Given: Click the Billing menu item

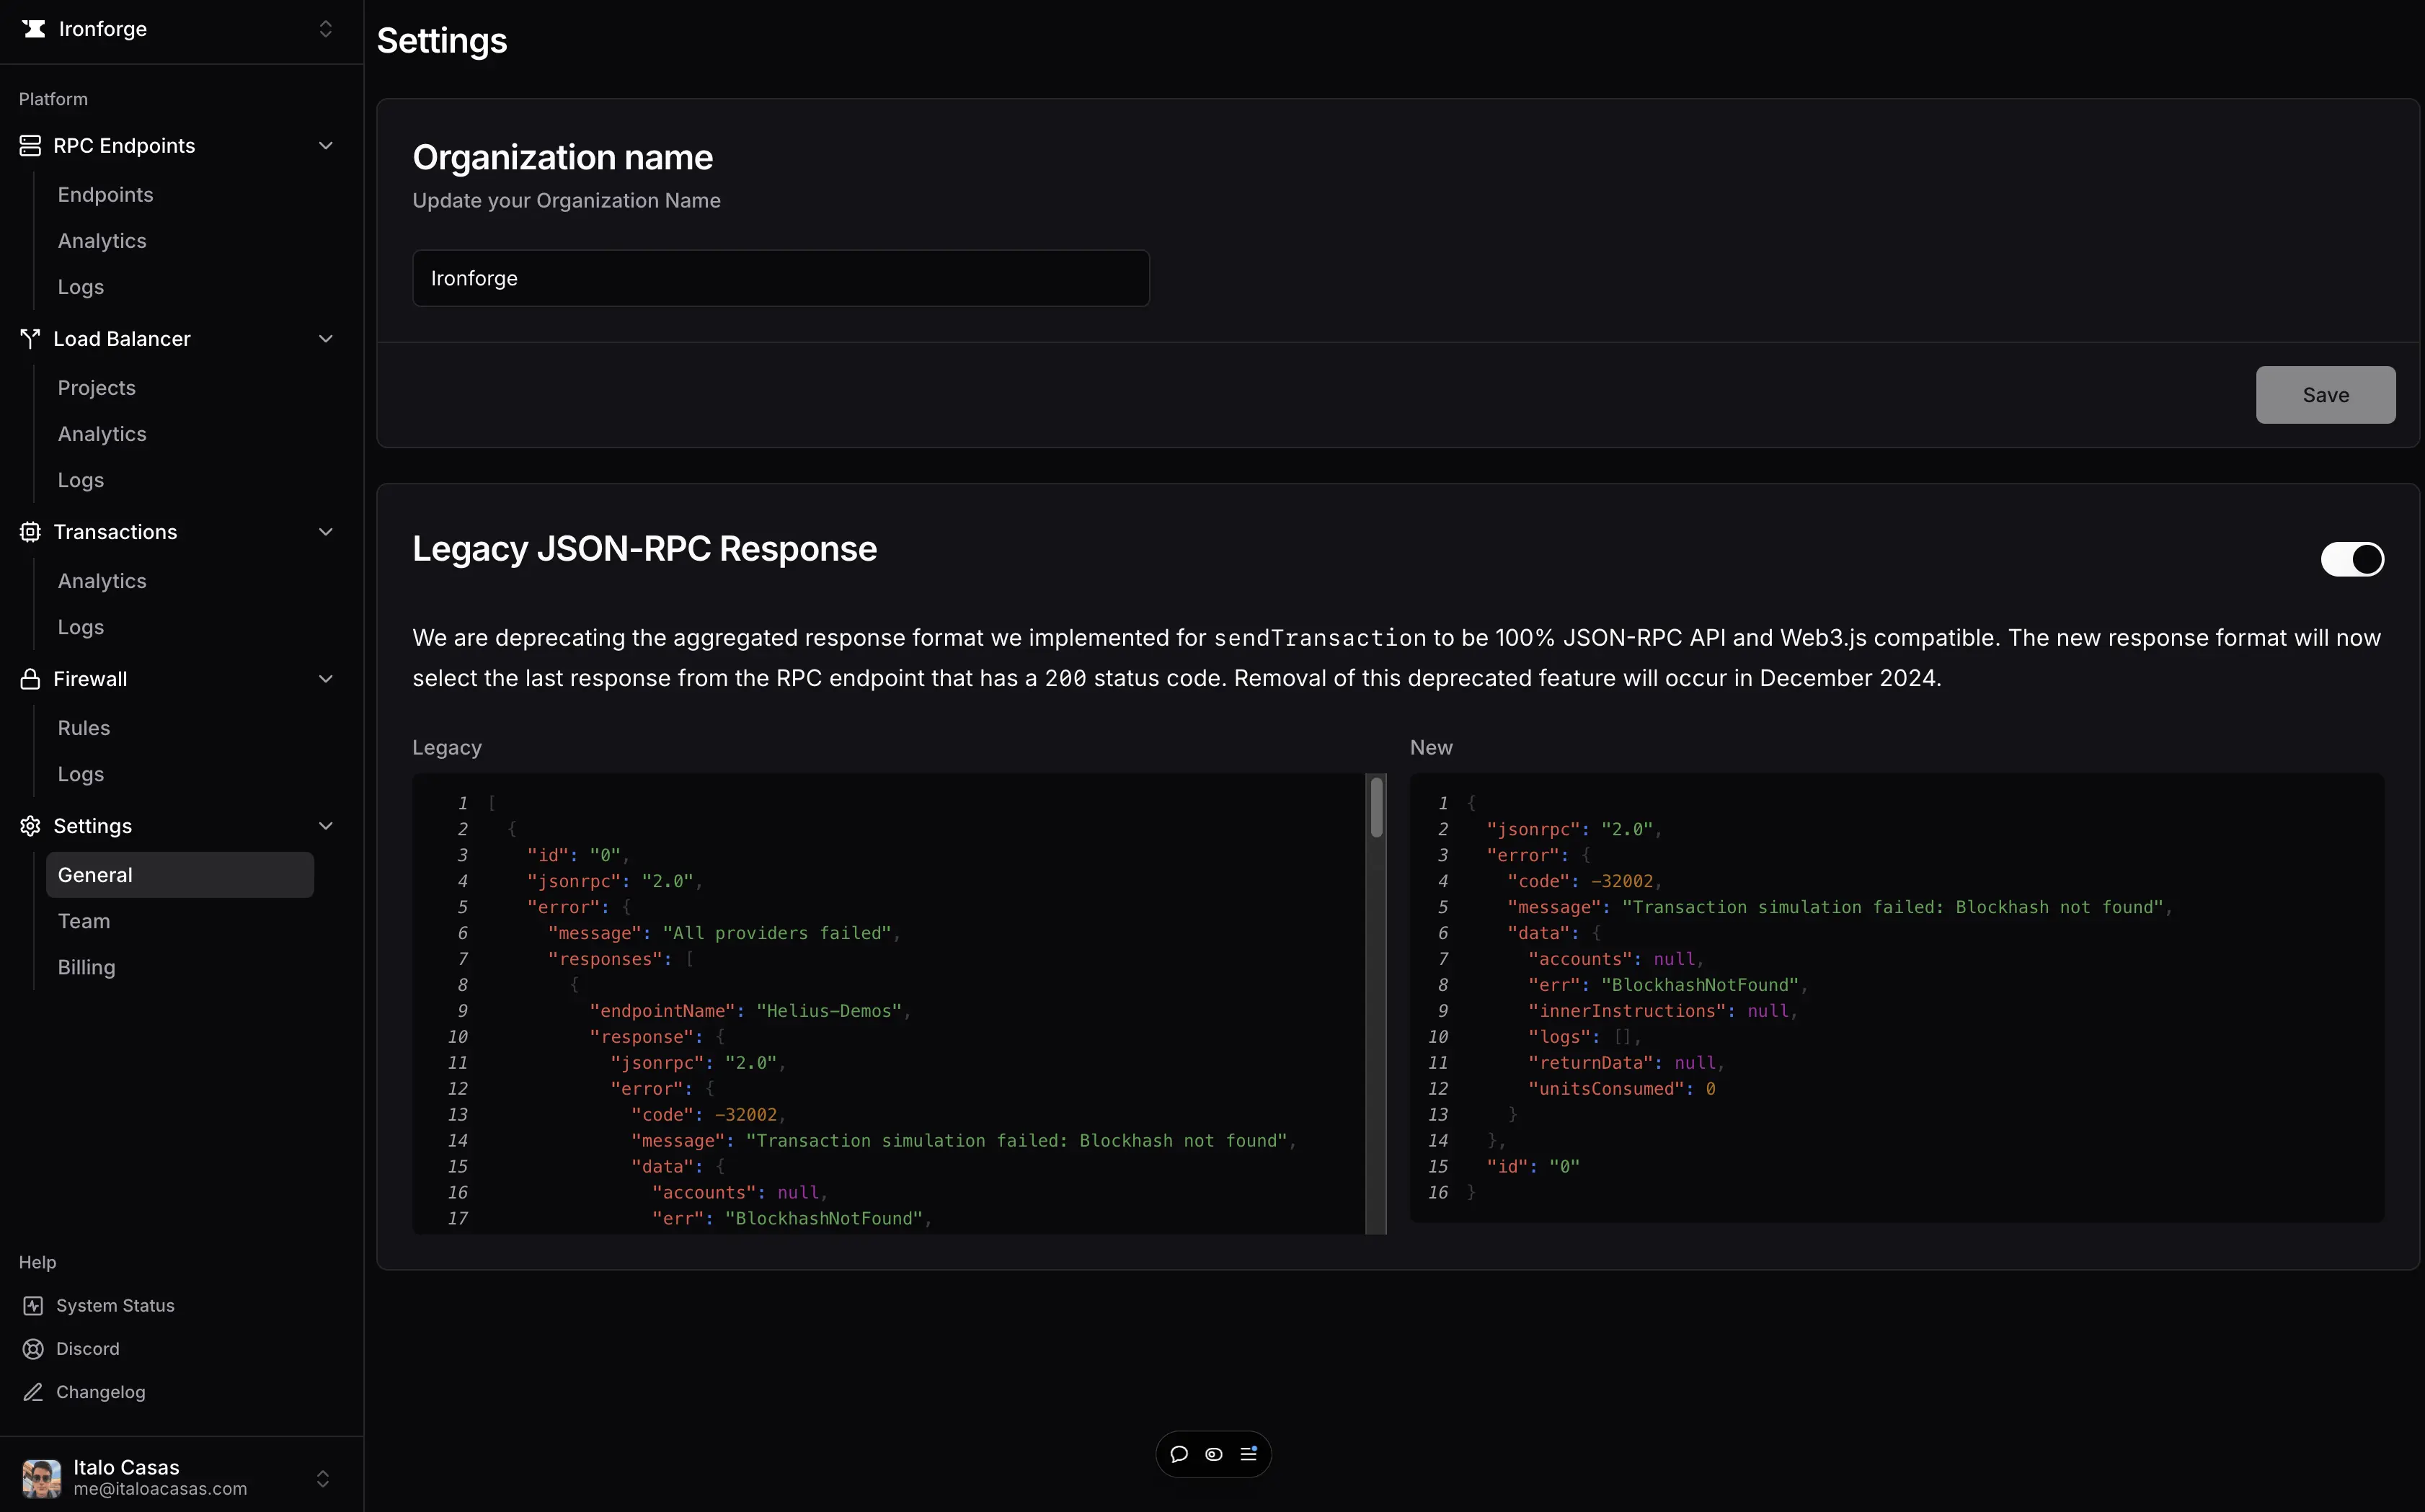Looking at the screenshot, I should [84, 966].
